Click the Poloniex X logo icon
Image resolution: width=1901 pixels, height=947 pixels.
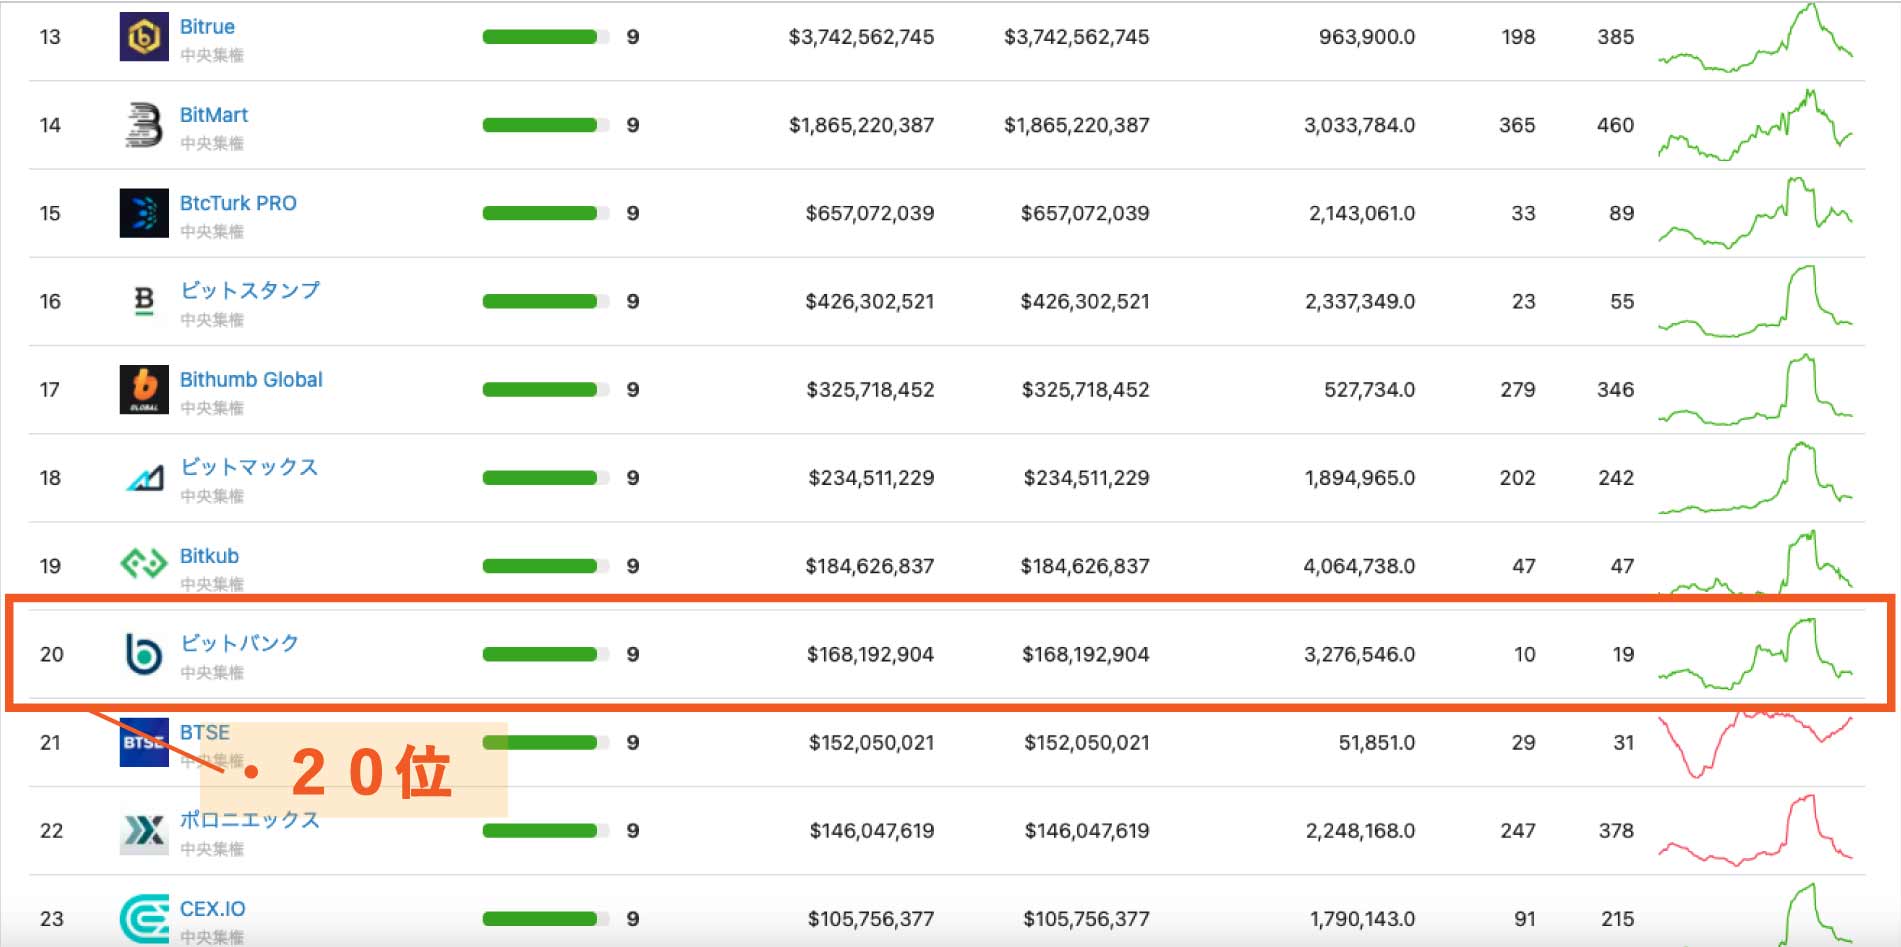pos(144,830)
